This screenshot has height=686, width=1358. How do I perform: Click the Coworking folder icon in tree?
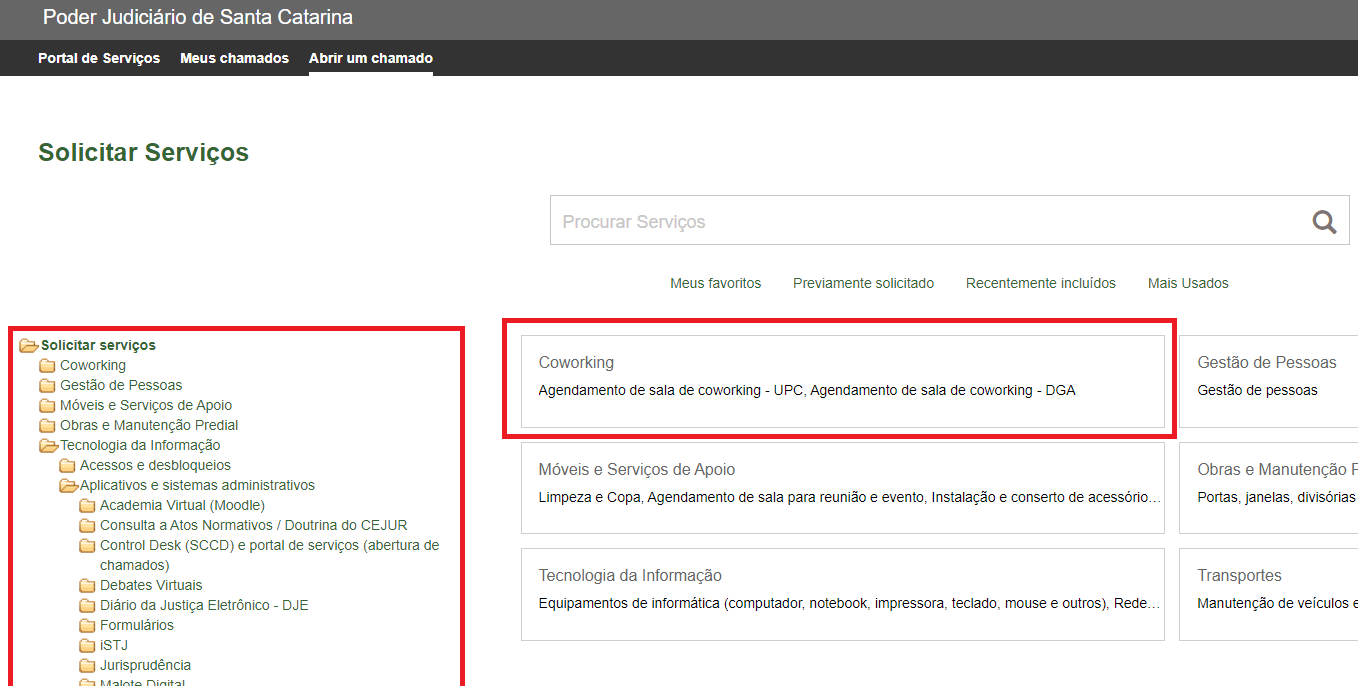point(47,365)
